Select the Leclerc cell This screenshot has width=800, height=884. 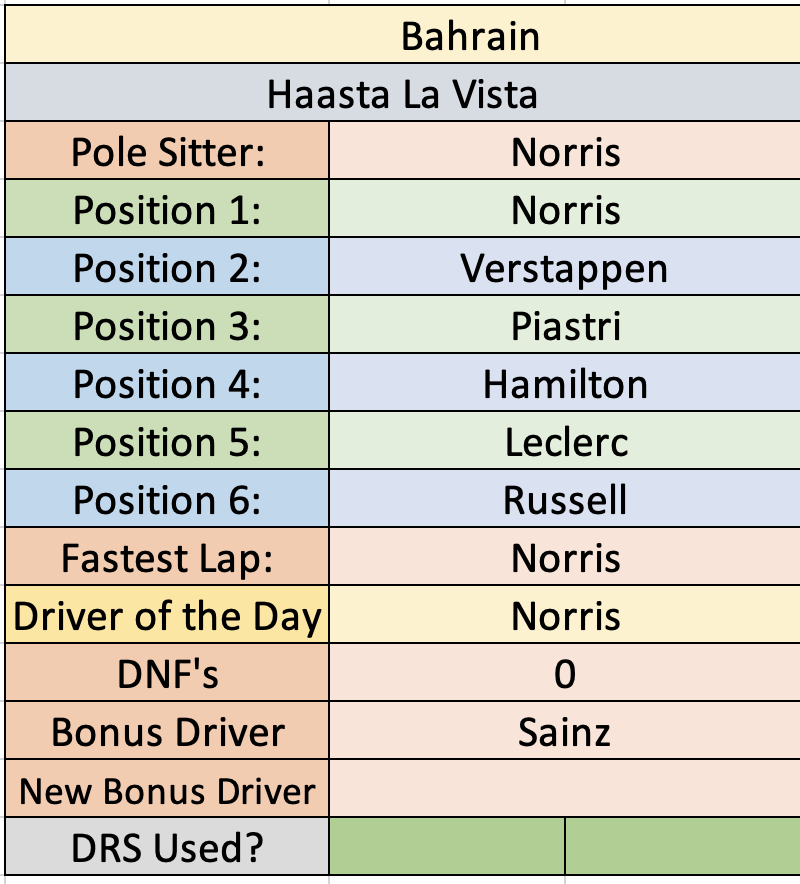click(565, 441)
